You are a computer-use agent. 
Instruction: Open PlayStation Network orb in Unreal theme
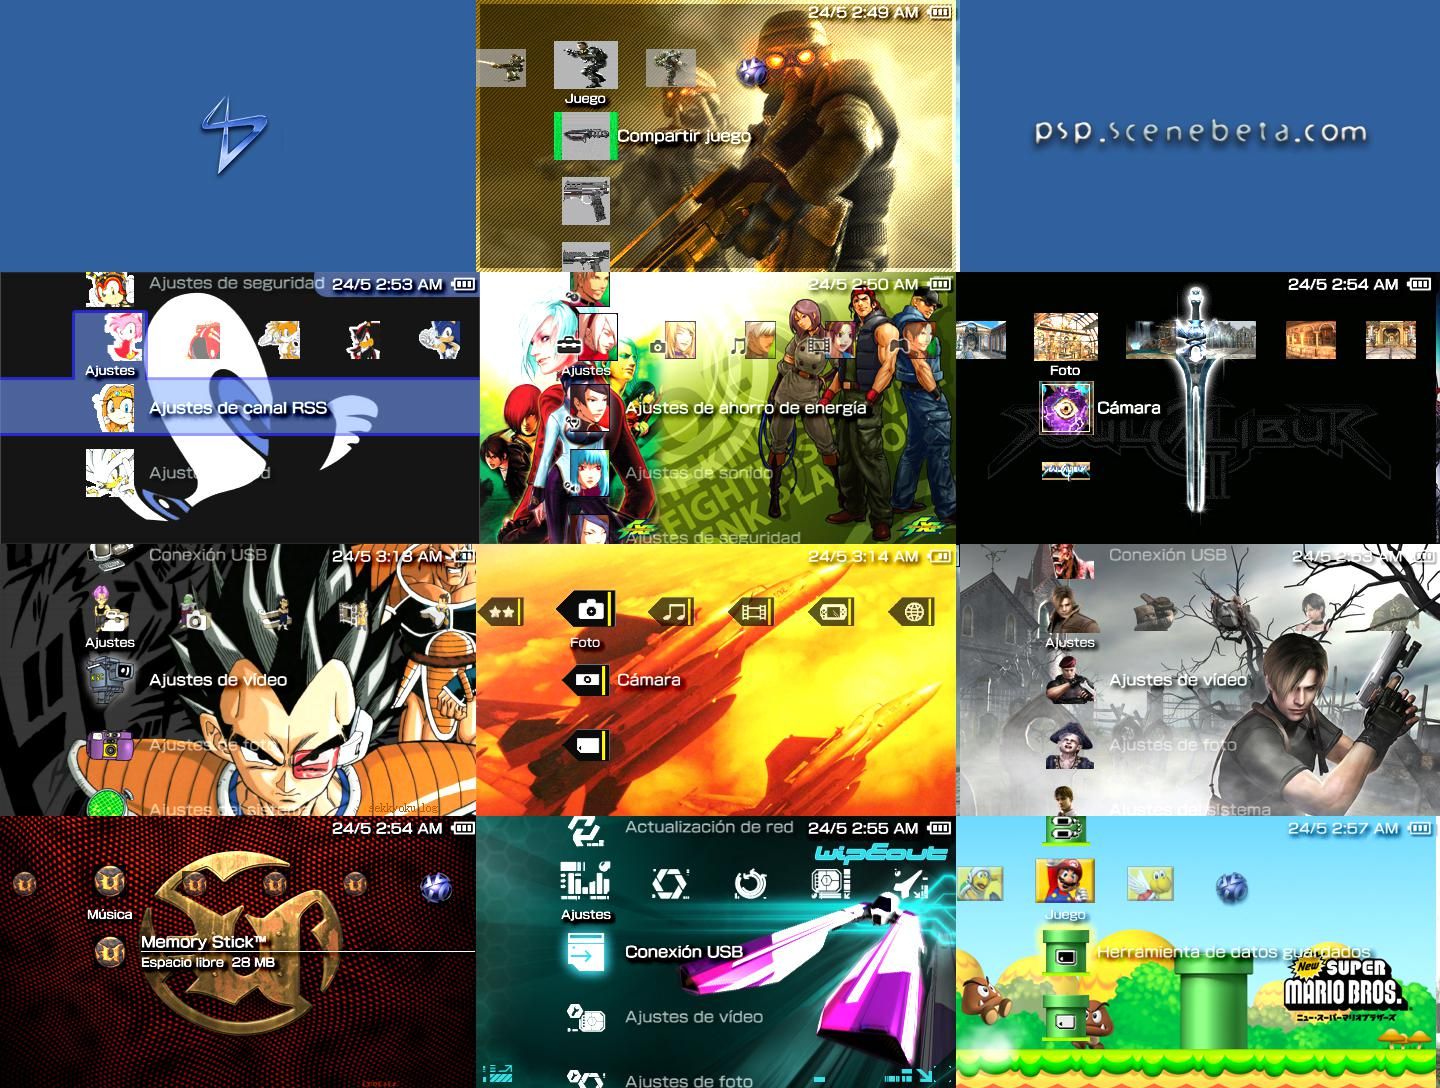(435, 887)
